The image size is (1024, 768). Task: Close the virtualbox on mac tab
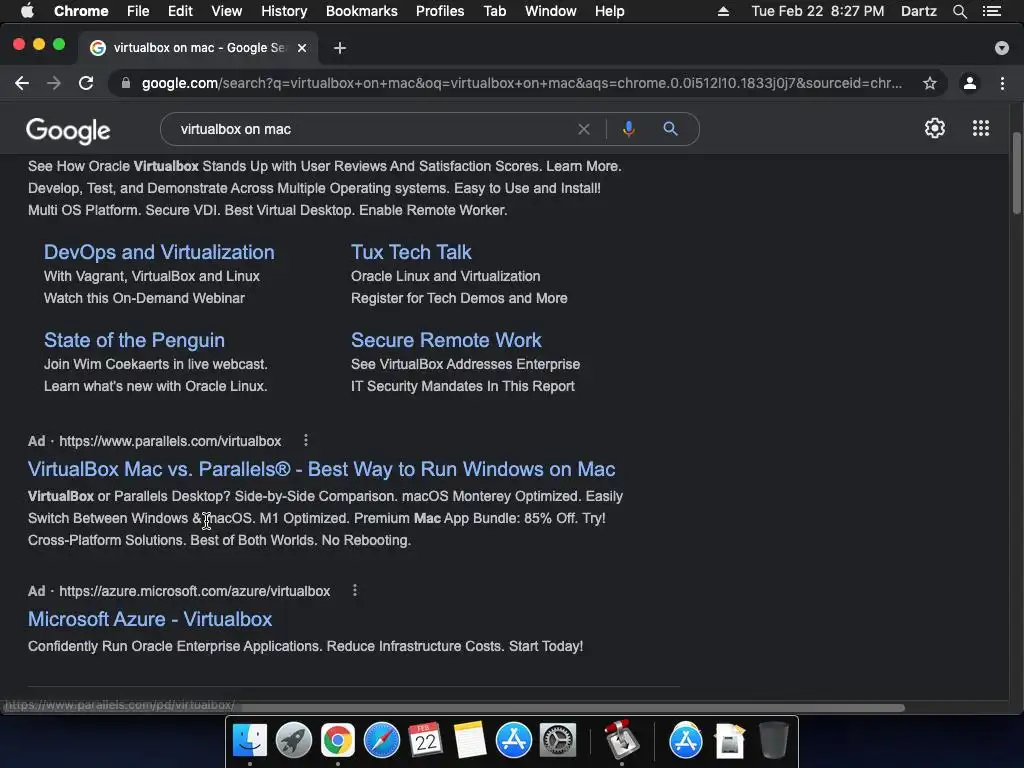302,48
